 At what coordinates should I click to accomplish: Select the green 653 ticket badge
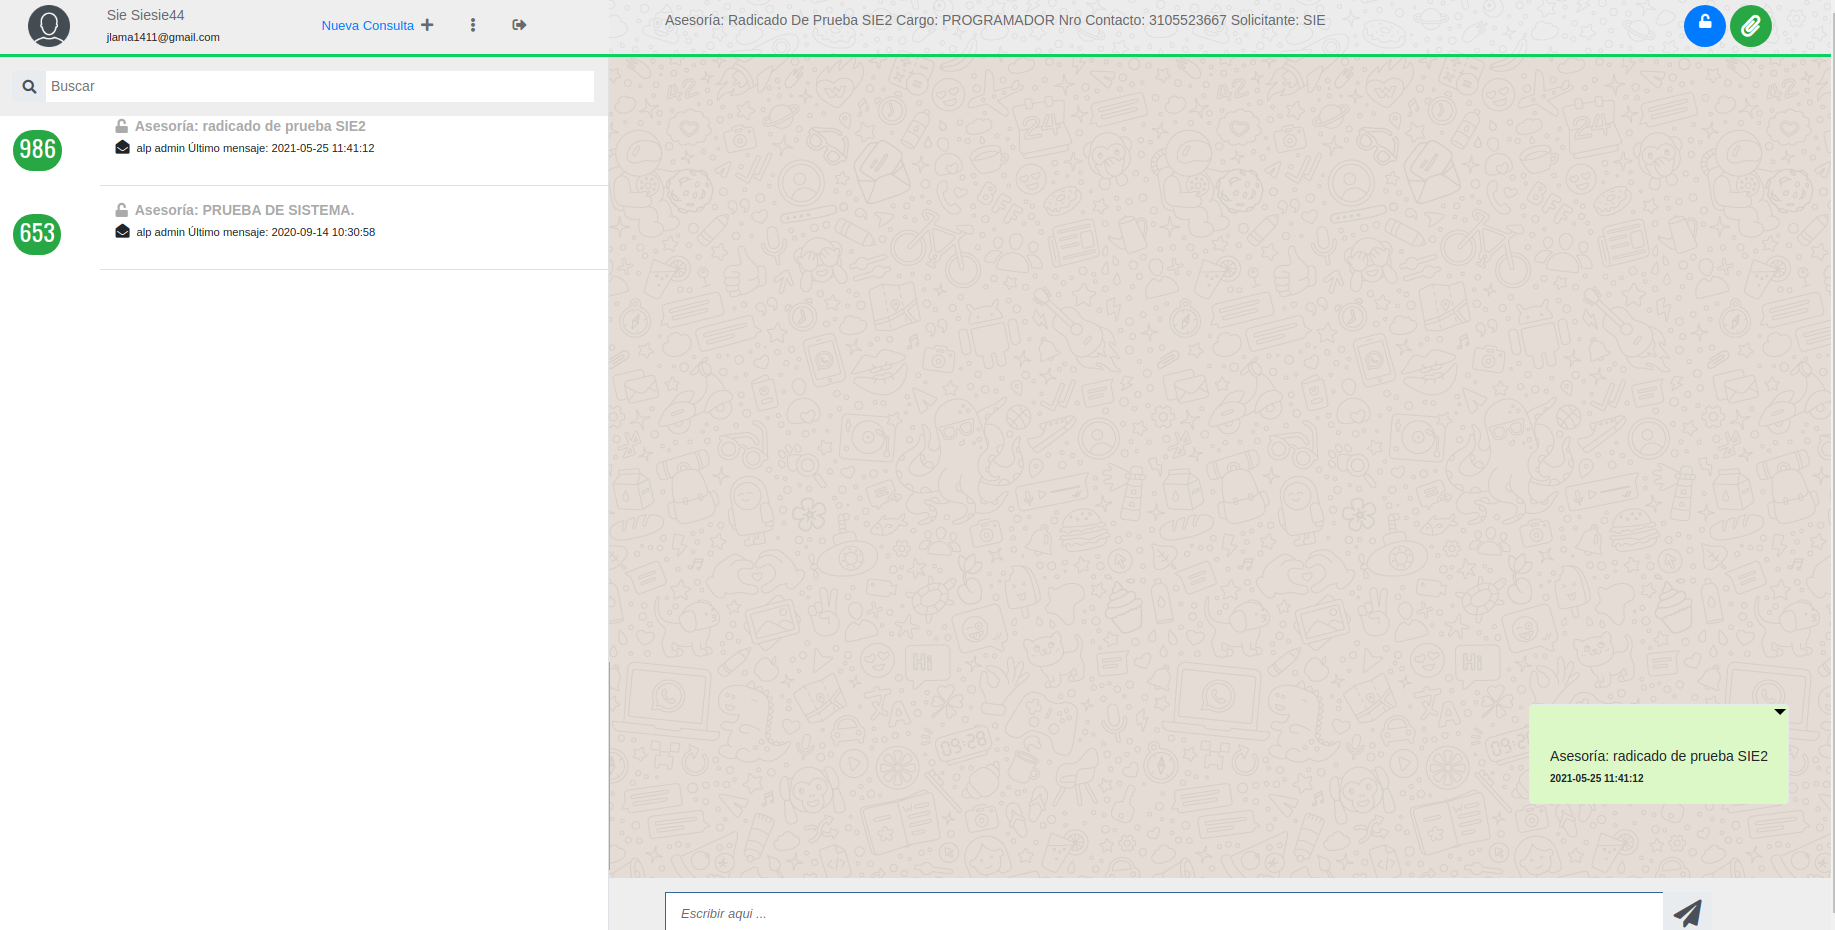(x=38, y=234)
